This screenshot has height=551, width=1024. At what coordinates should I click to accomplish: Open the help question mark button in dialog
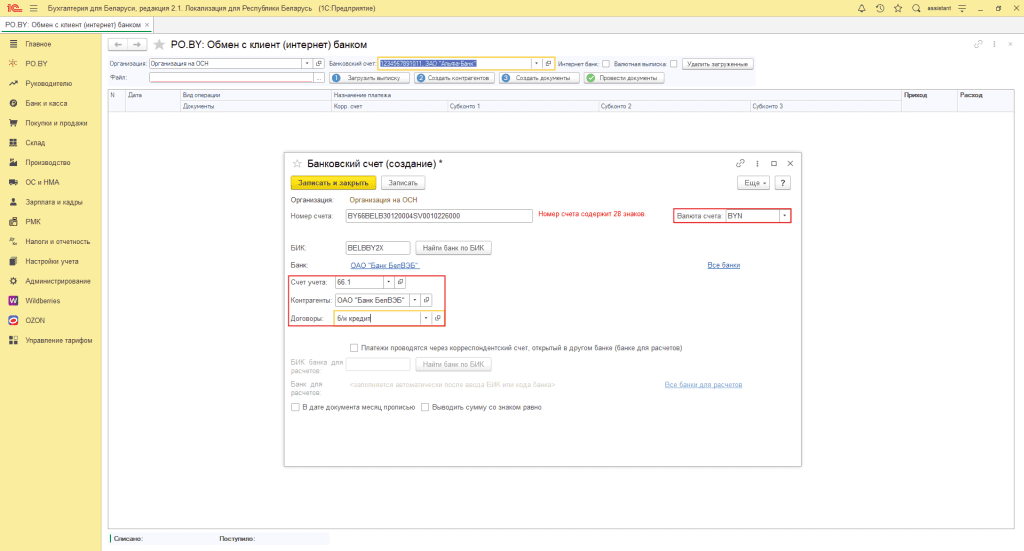tap(783, 183)
